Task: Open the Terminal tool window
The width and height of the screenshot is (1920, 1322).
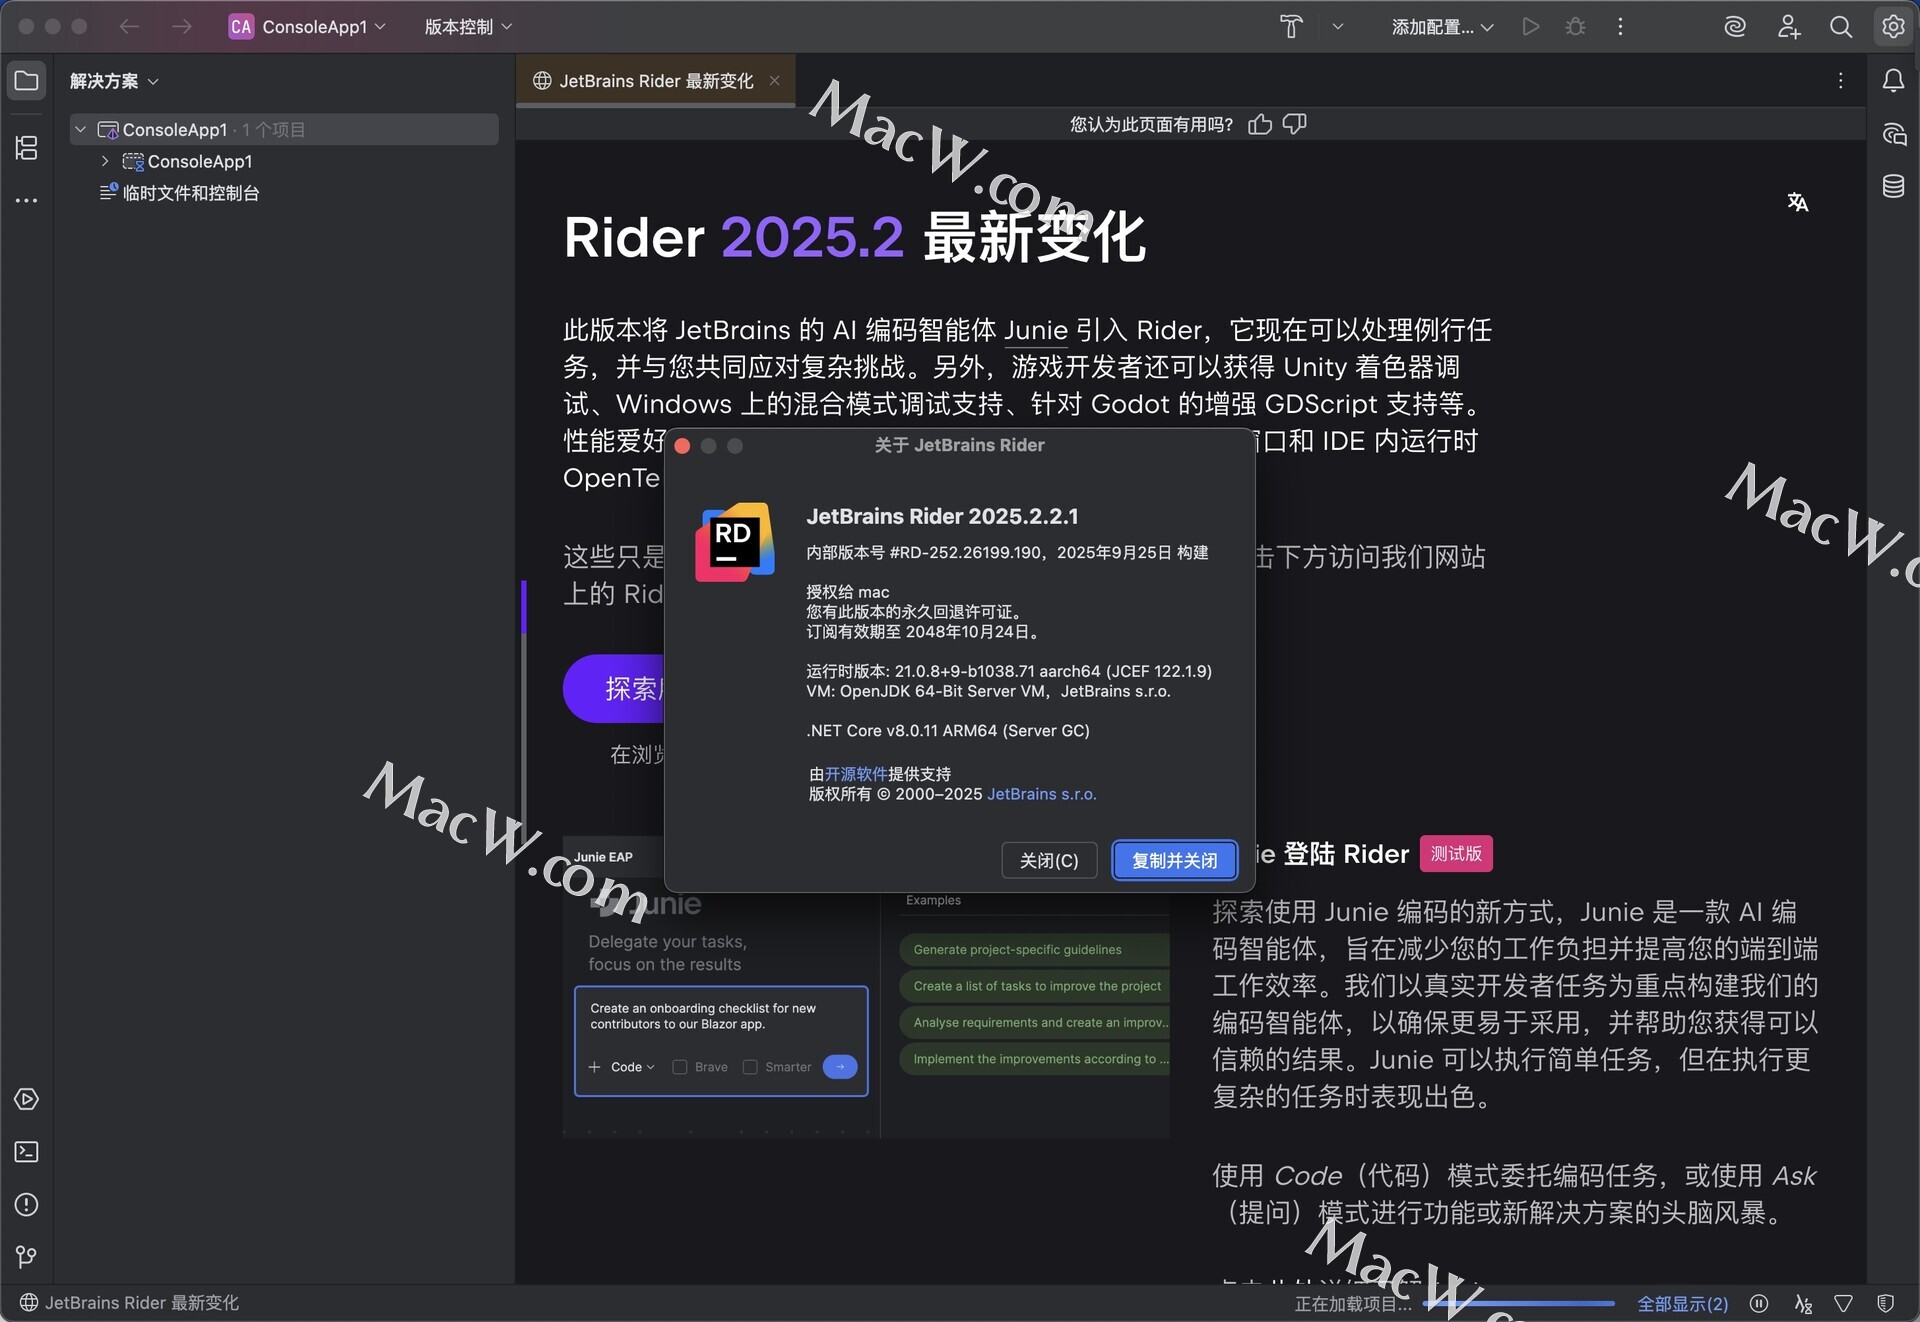Action: 27,1152
